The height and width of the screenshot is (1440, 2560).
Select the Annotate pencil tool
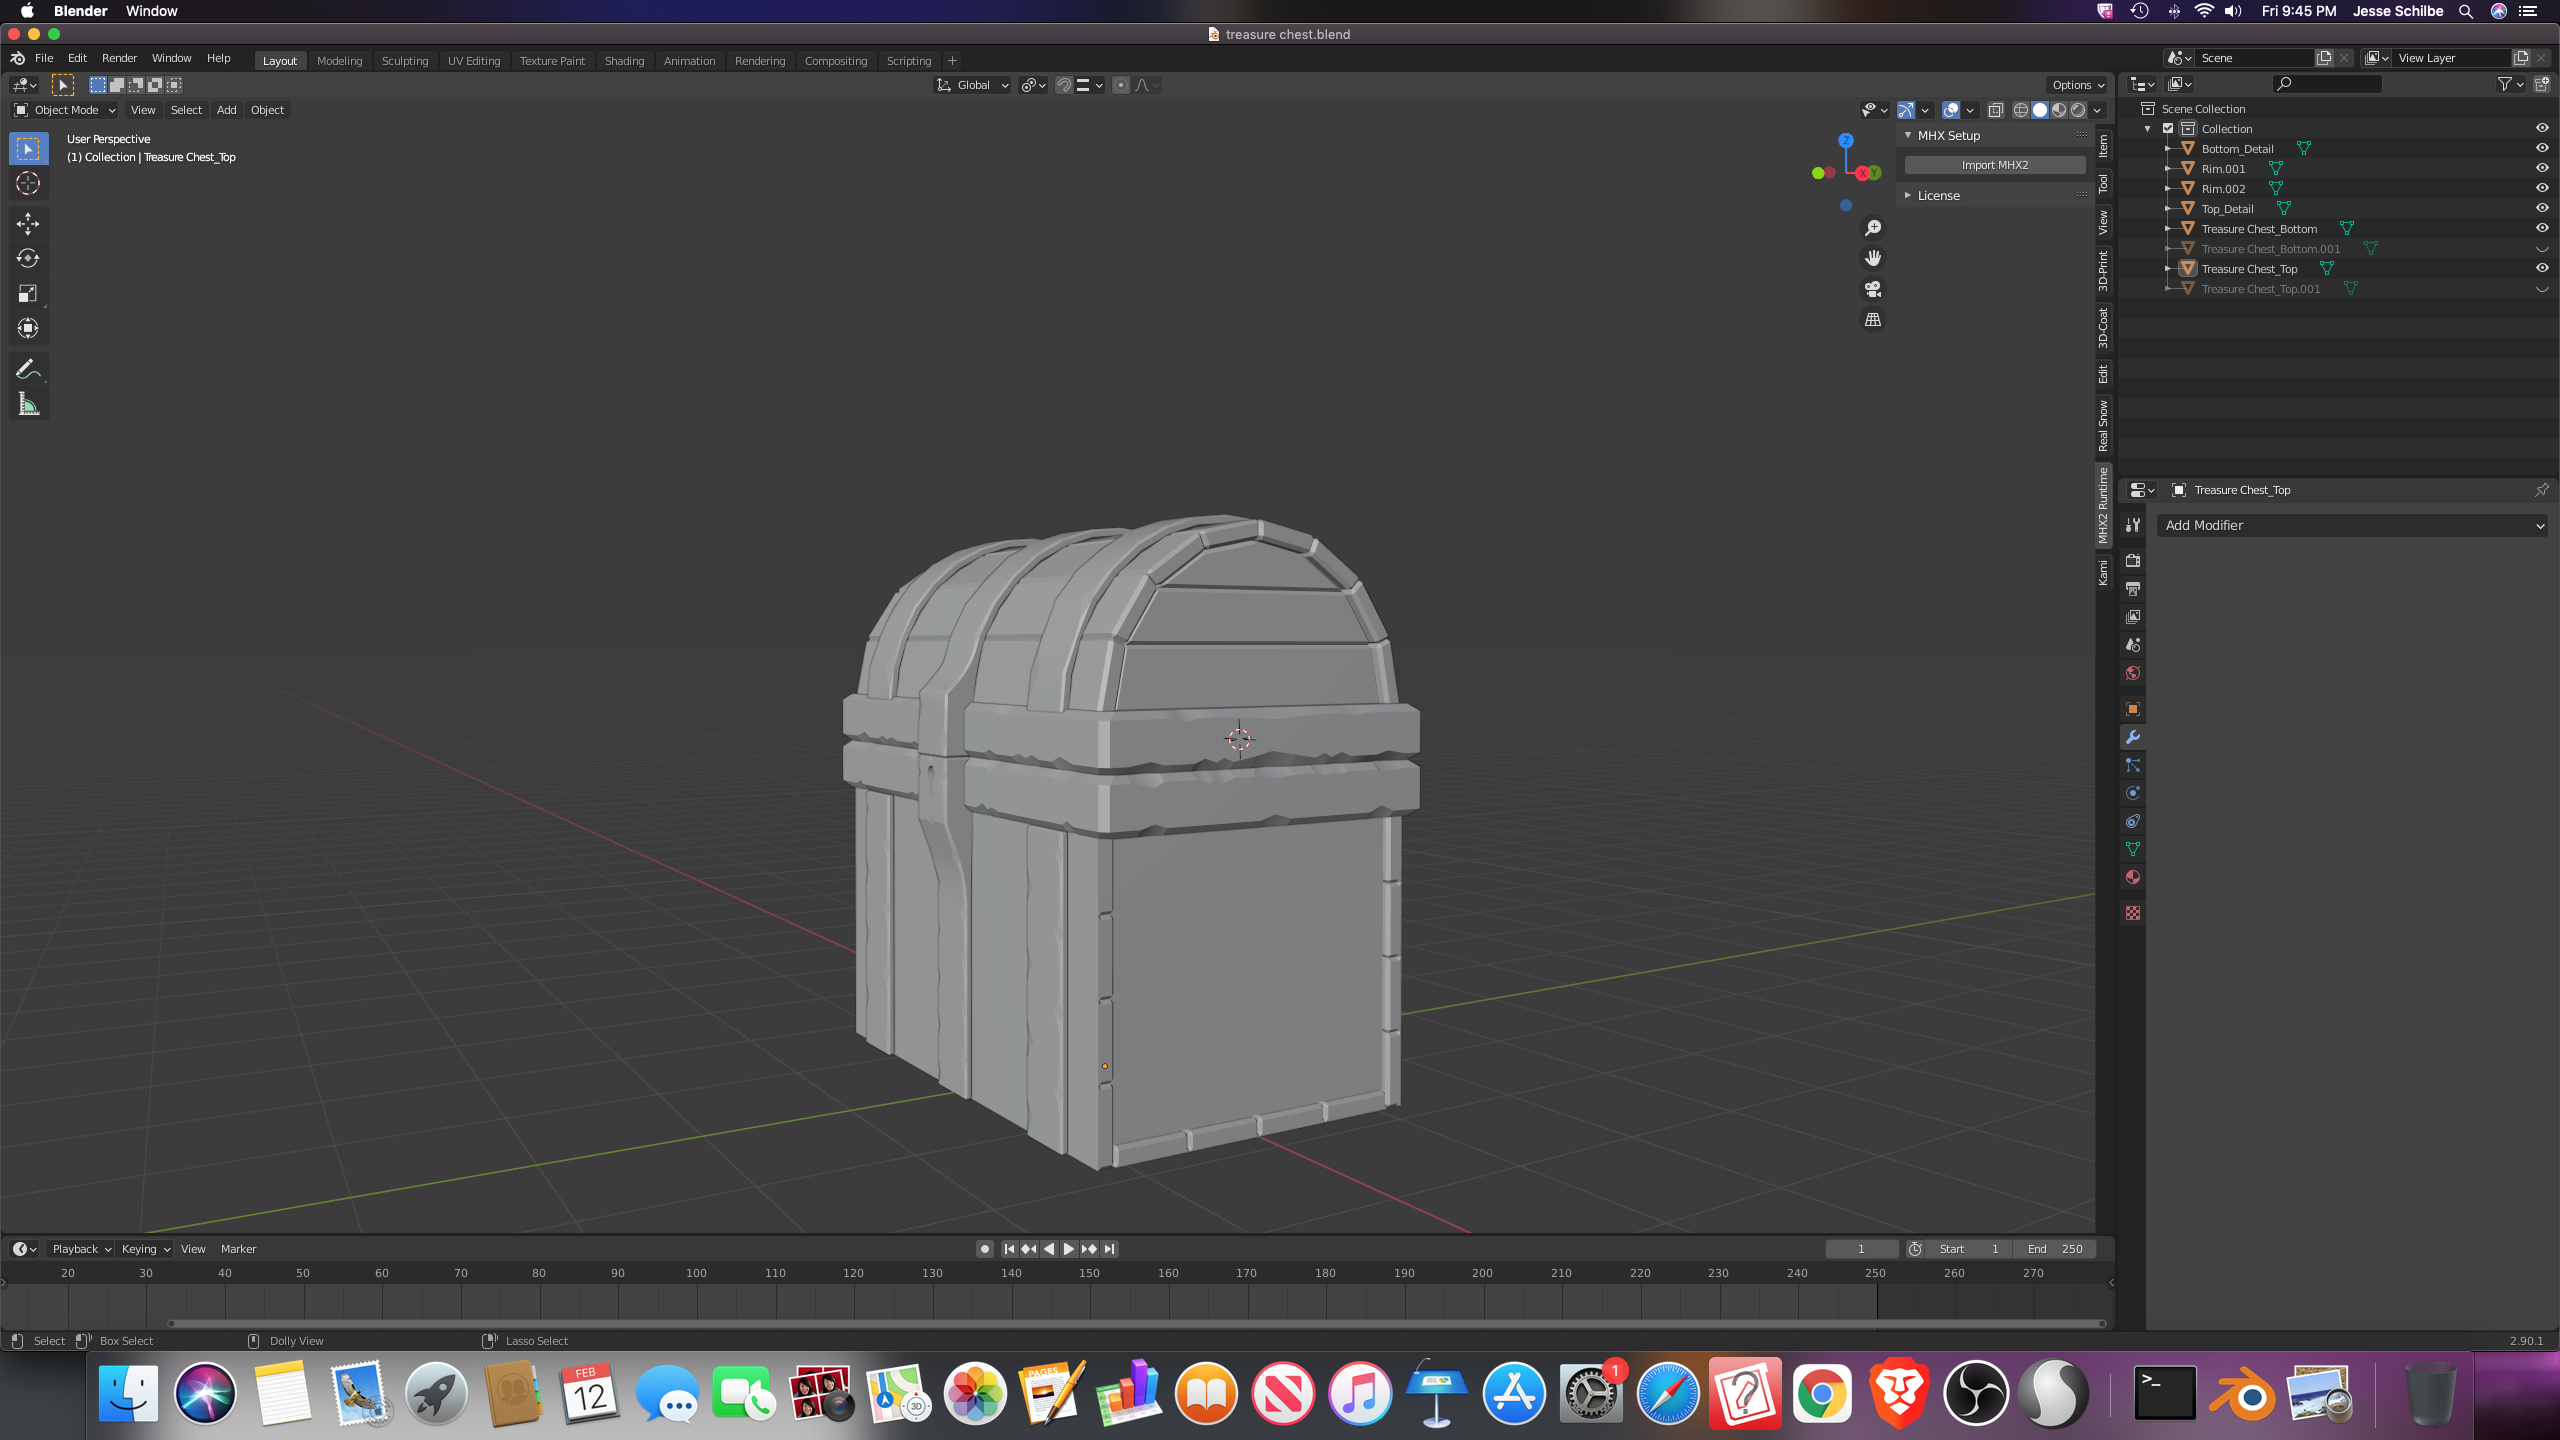(28, 369)
